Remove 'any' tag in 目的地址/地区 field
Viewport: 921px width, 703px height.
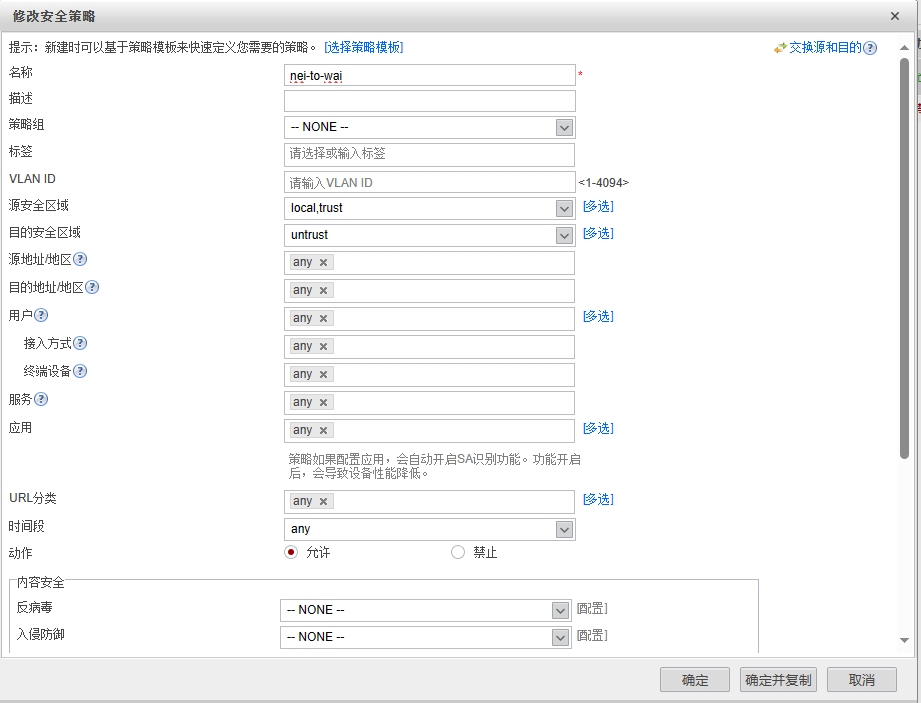323,290
